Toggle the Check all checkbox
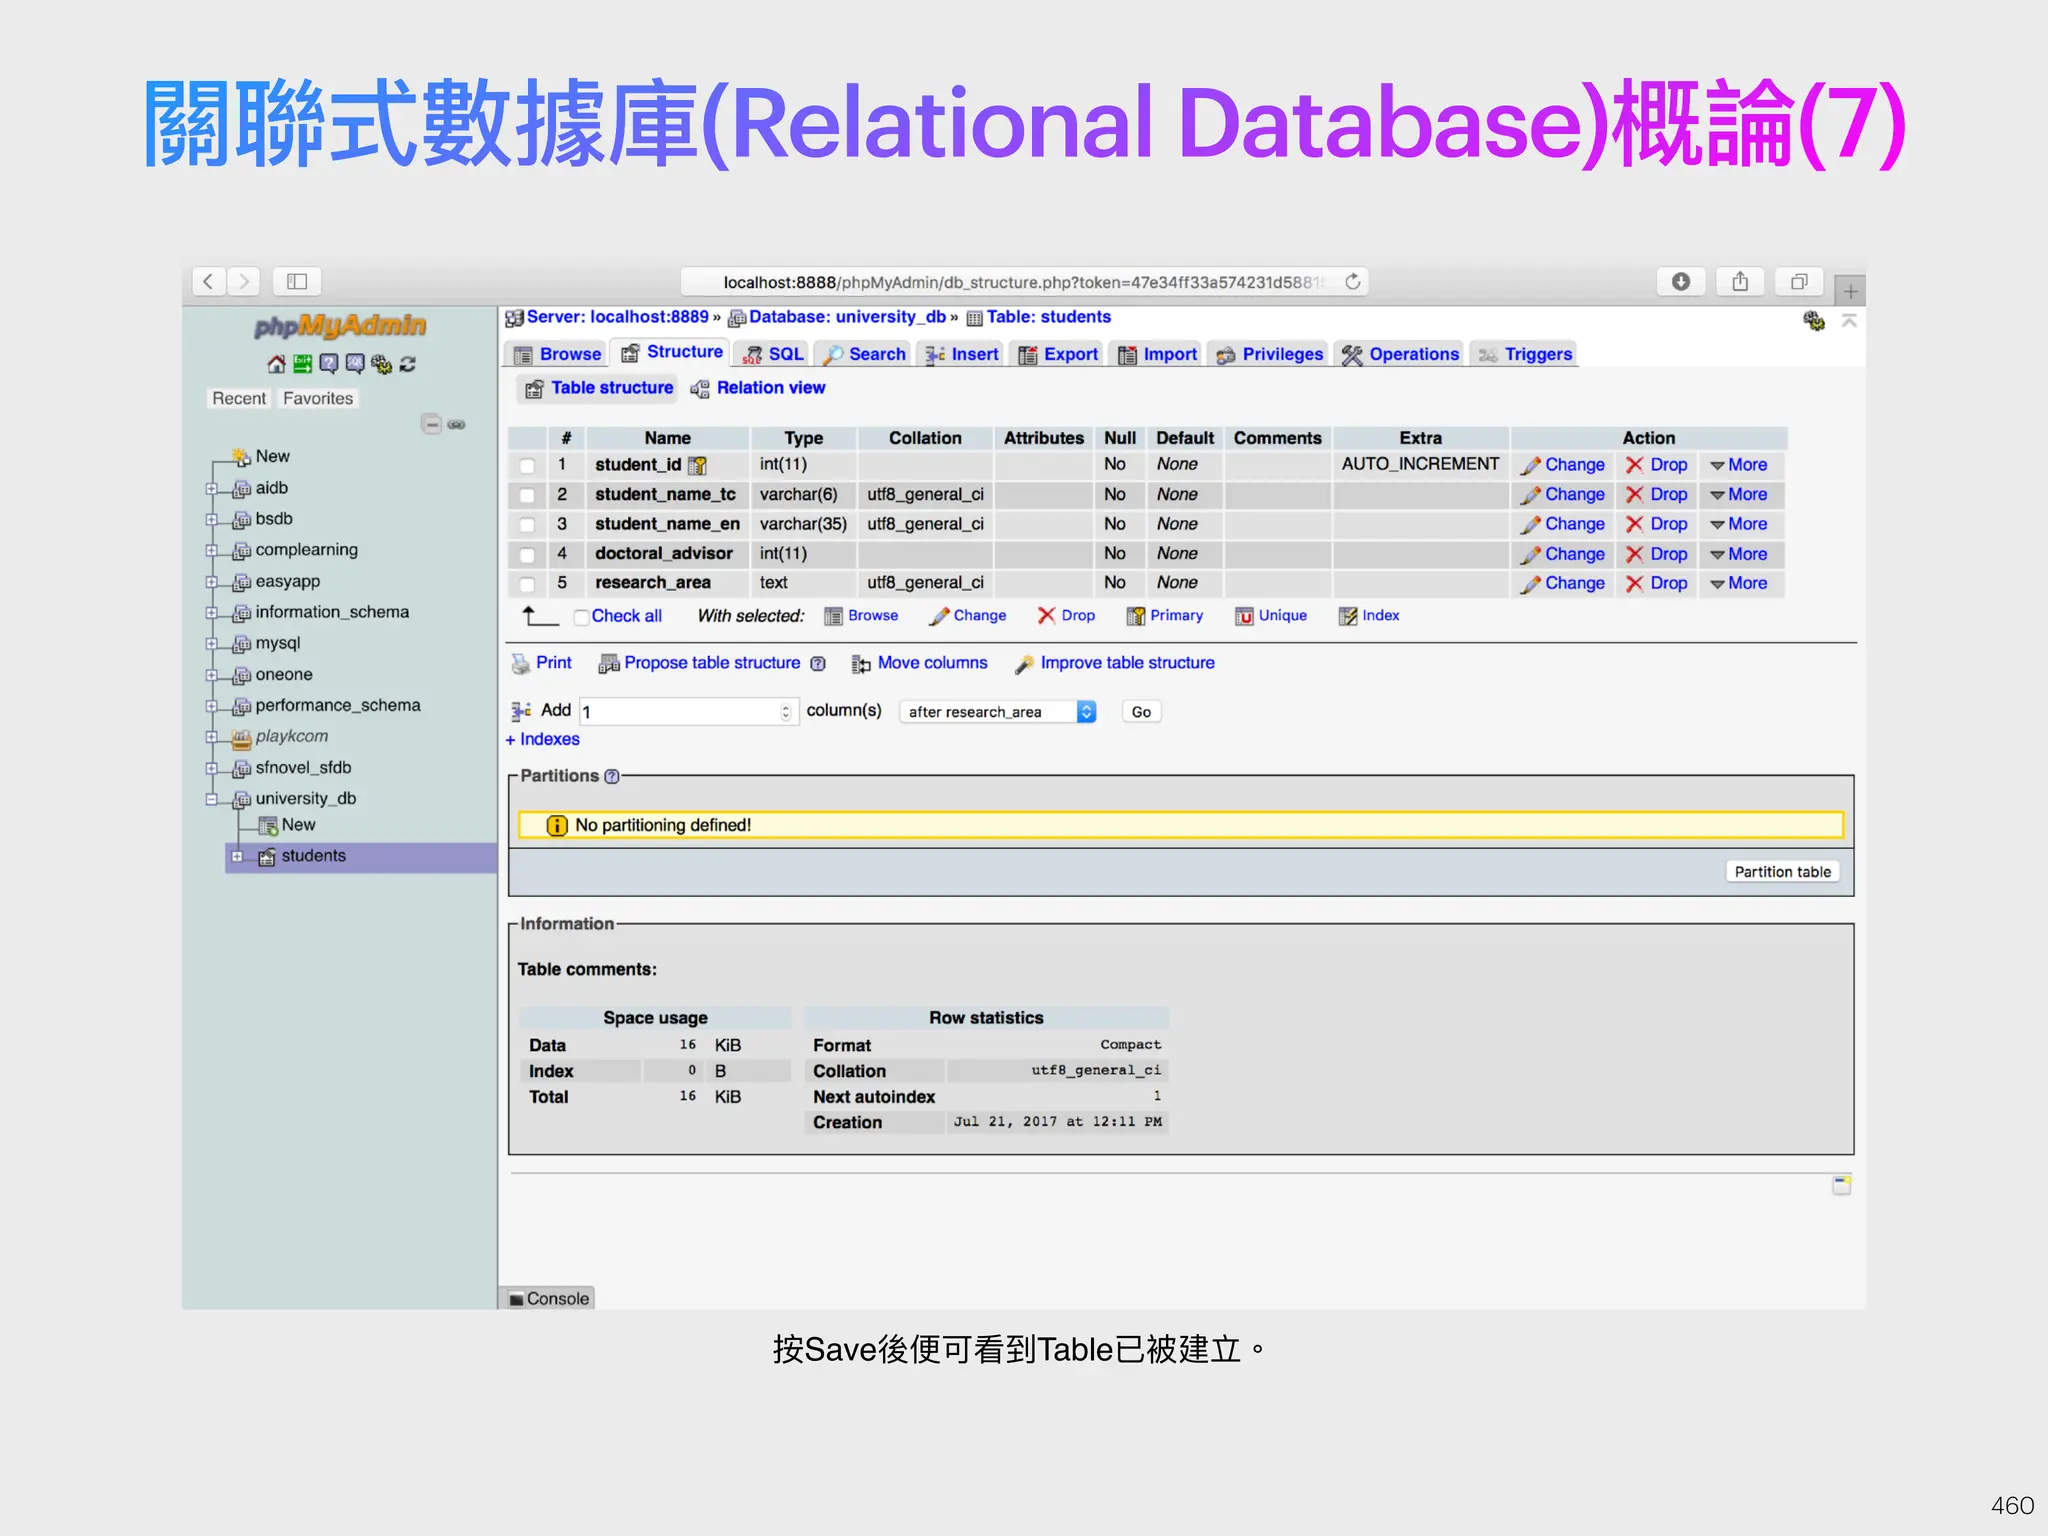This screenshot has width=2048, height=1536. pyautogui.click(x=581, y=617)
